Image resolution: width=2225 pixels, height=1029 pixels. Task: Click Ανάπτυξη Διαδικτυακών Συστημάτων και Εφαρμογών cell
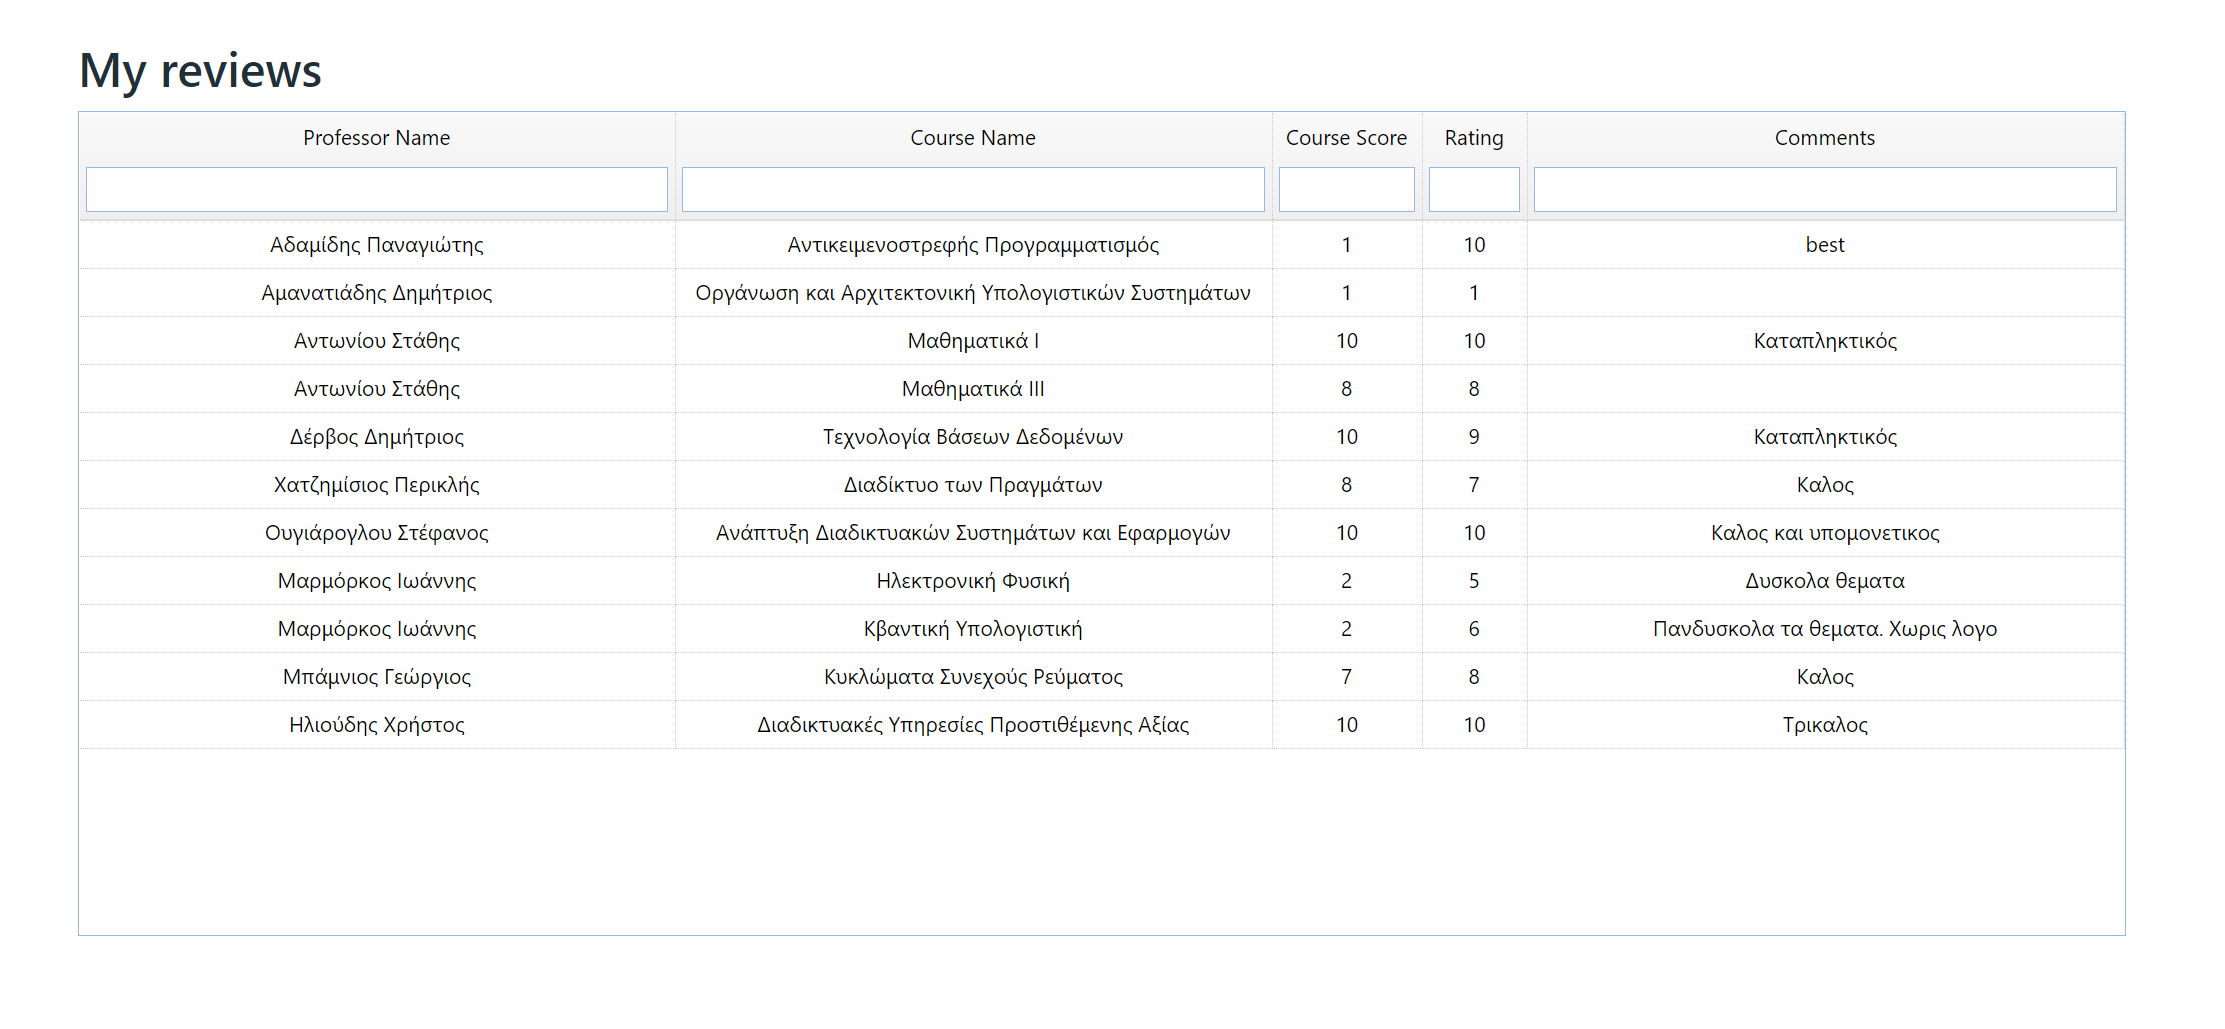pyautogui.click(x=973, y=533)
